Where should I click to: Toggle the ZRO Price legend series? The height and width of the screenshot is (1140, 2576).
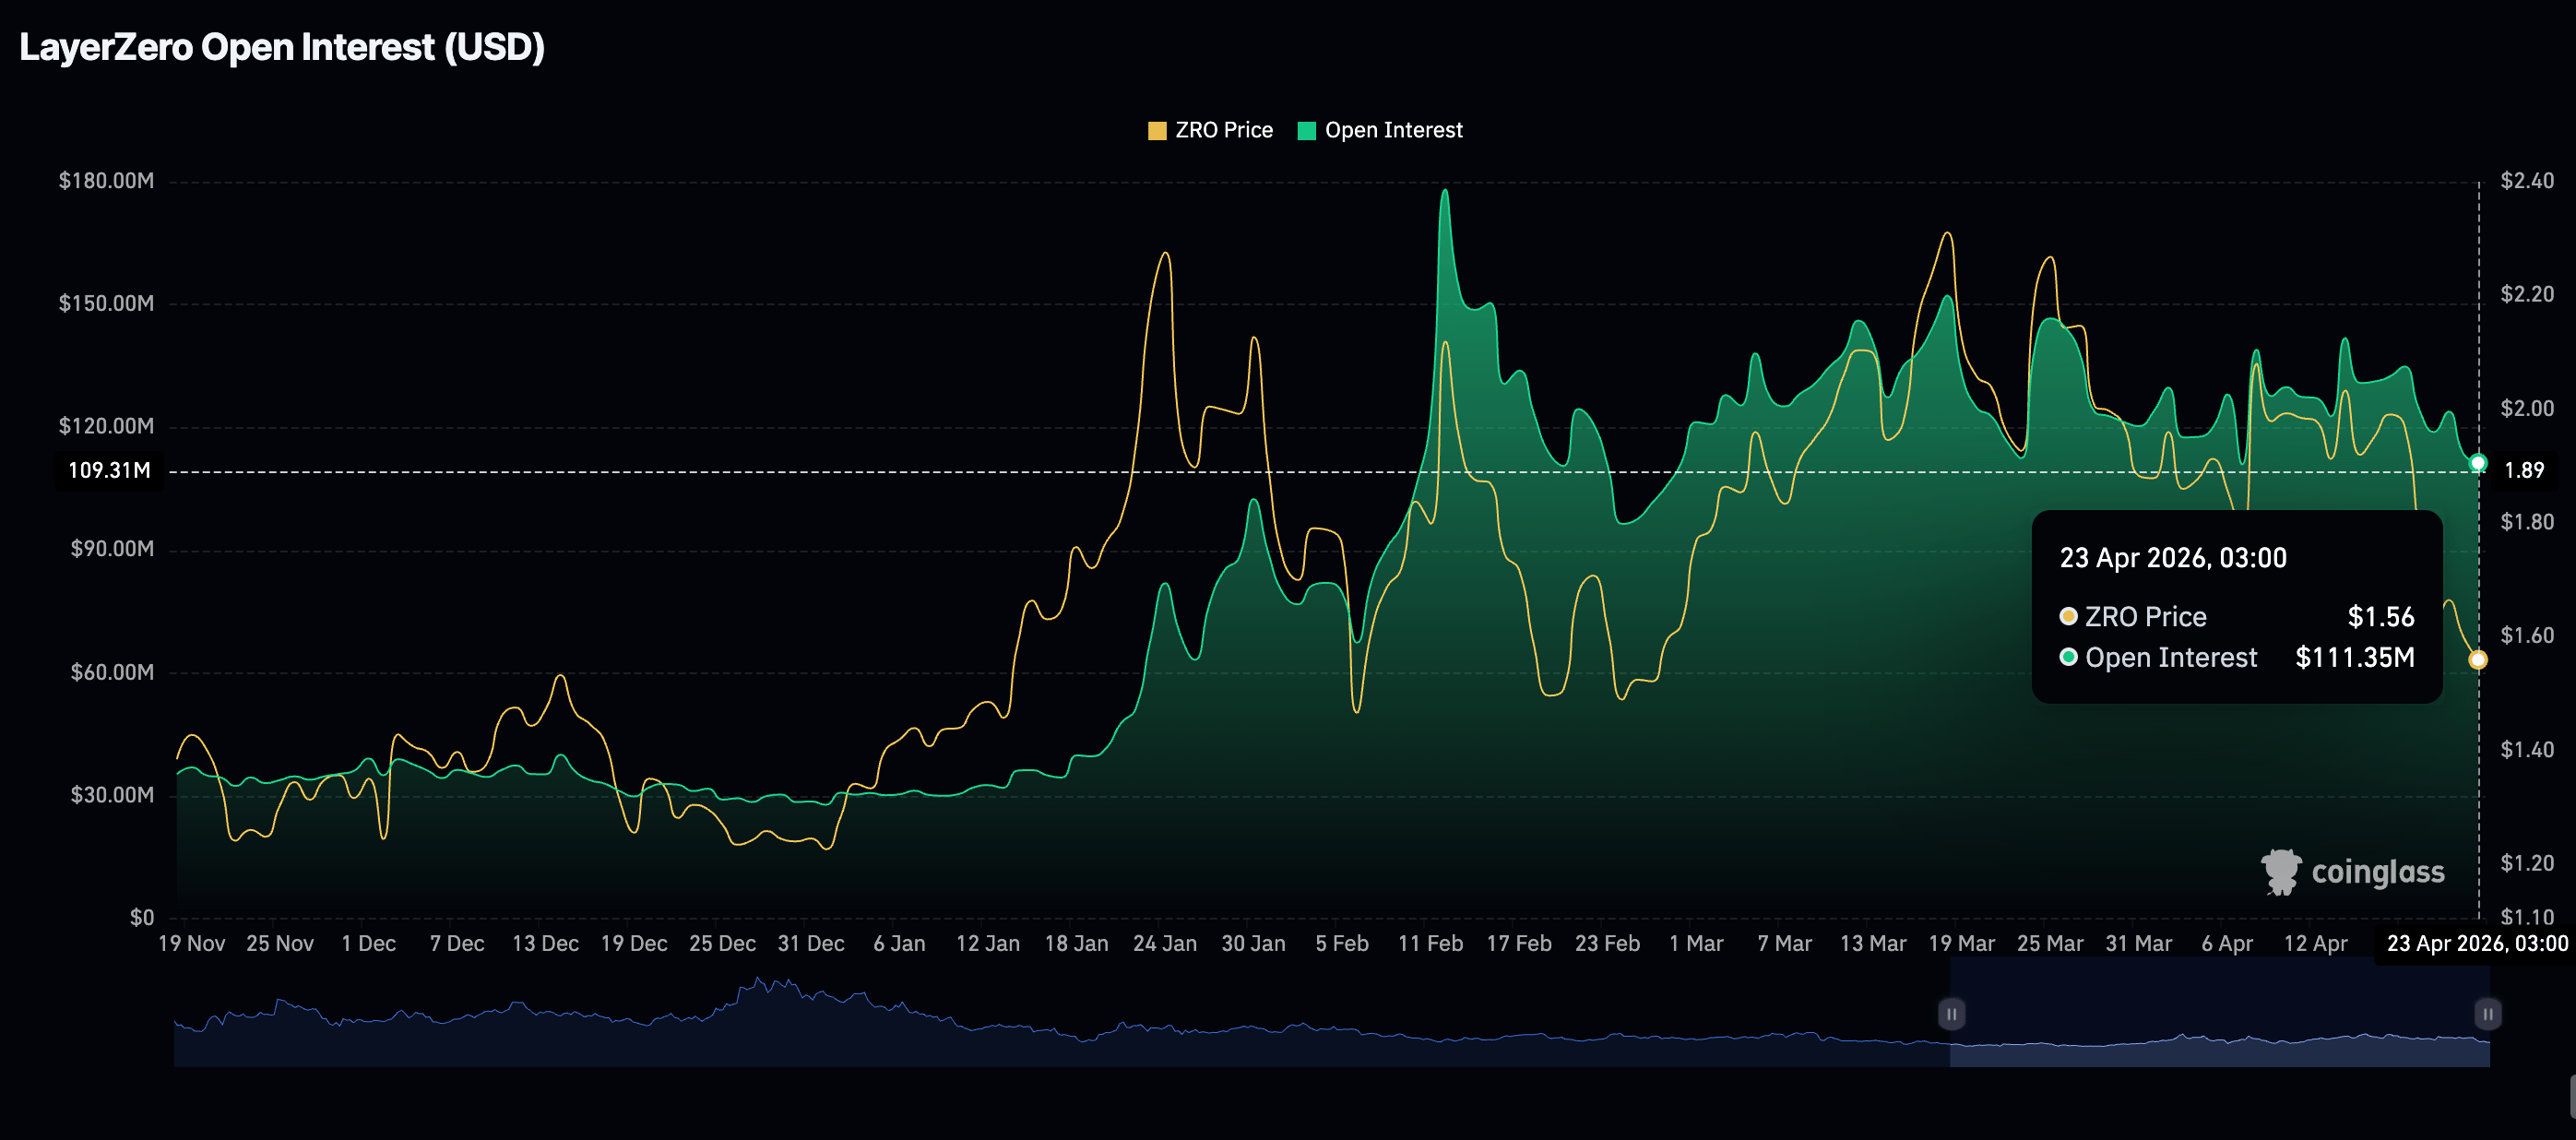tap(1223, 130)
